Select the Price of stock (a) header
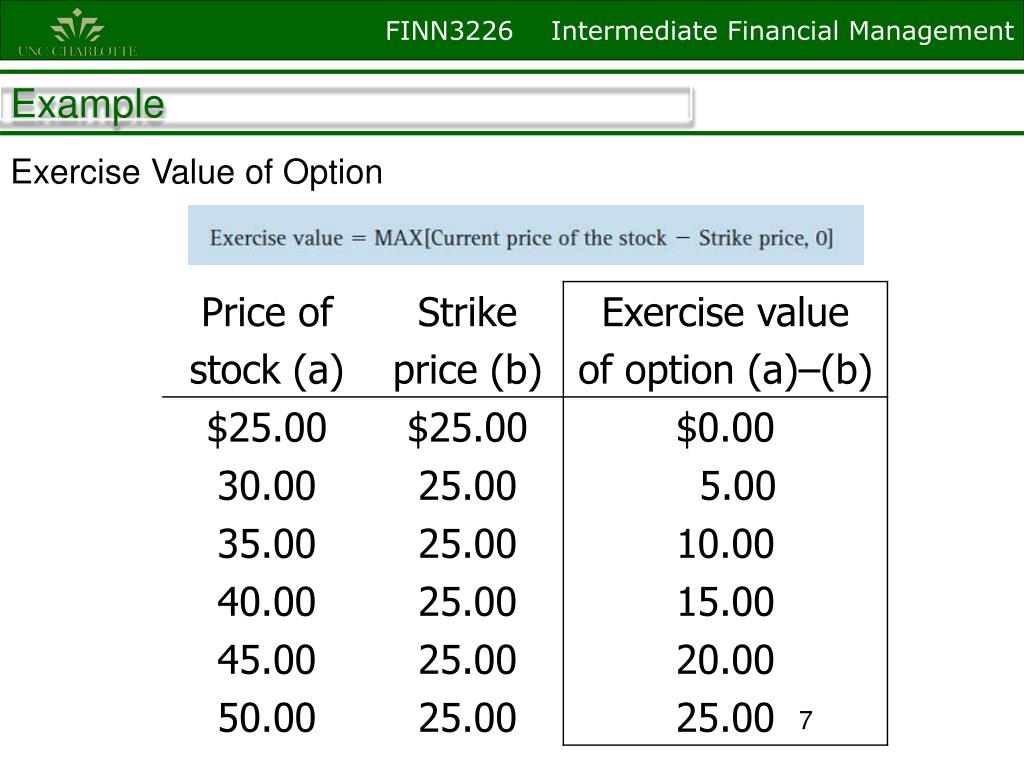Image resolution: width=1024 pixels, height=768 pixels. [x=266, y=341]
